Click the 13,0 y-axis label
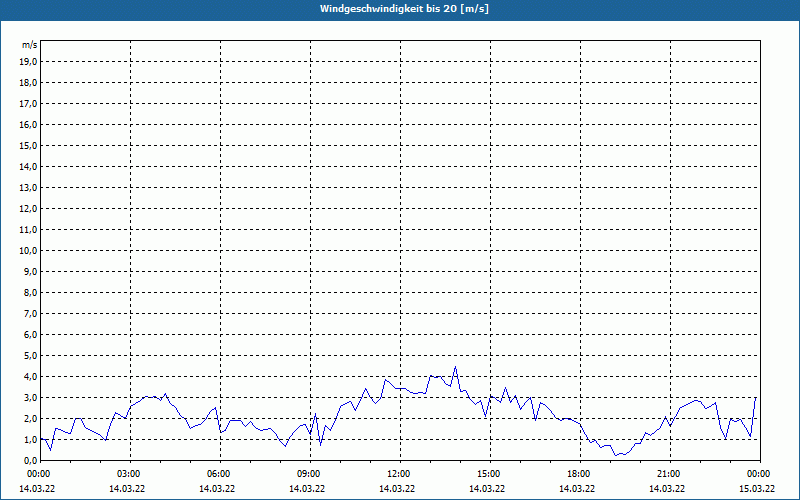Screen dimensions: 800x500 click(x=29, y=188)
